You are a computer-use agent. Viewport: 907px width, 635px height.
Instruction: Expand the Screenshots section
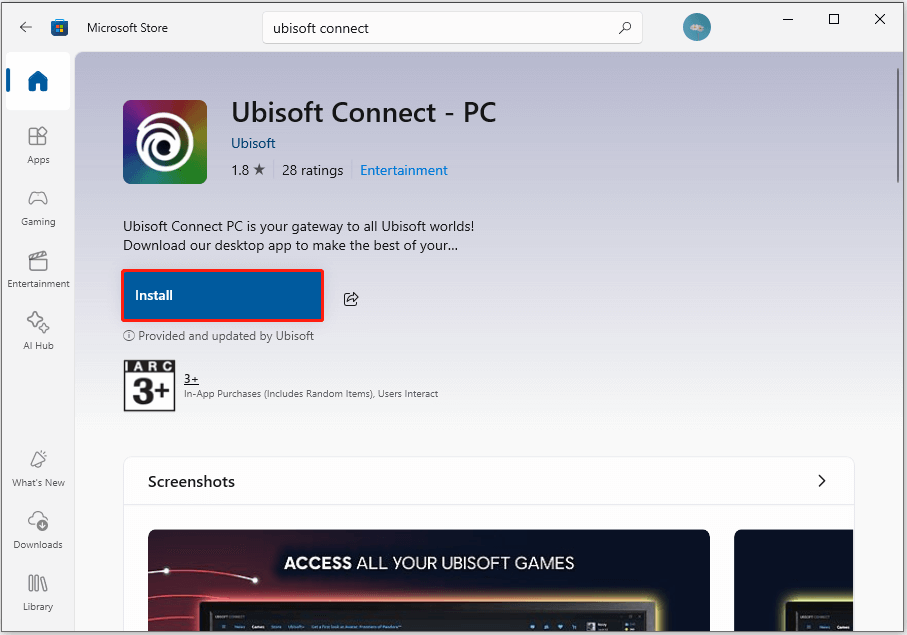(821, 481)
